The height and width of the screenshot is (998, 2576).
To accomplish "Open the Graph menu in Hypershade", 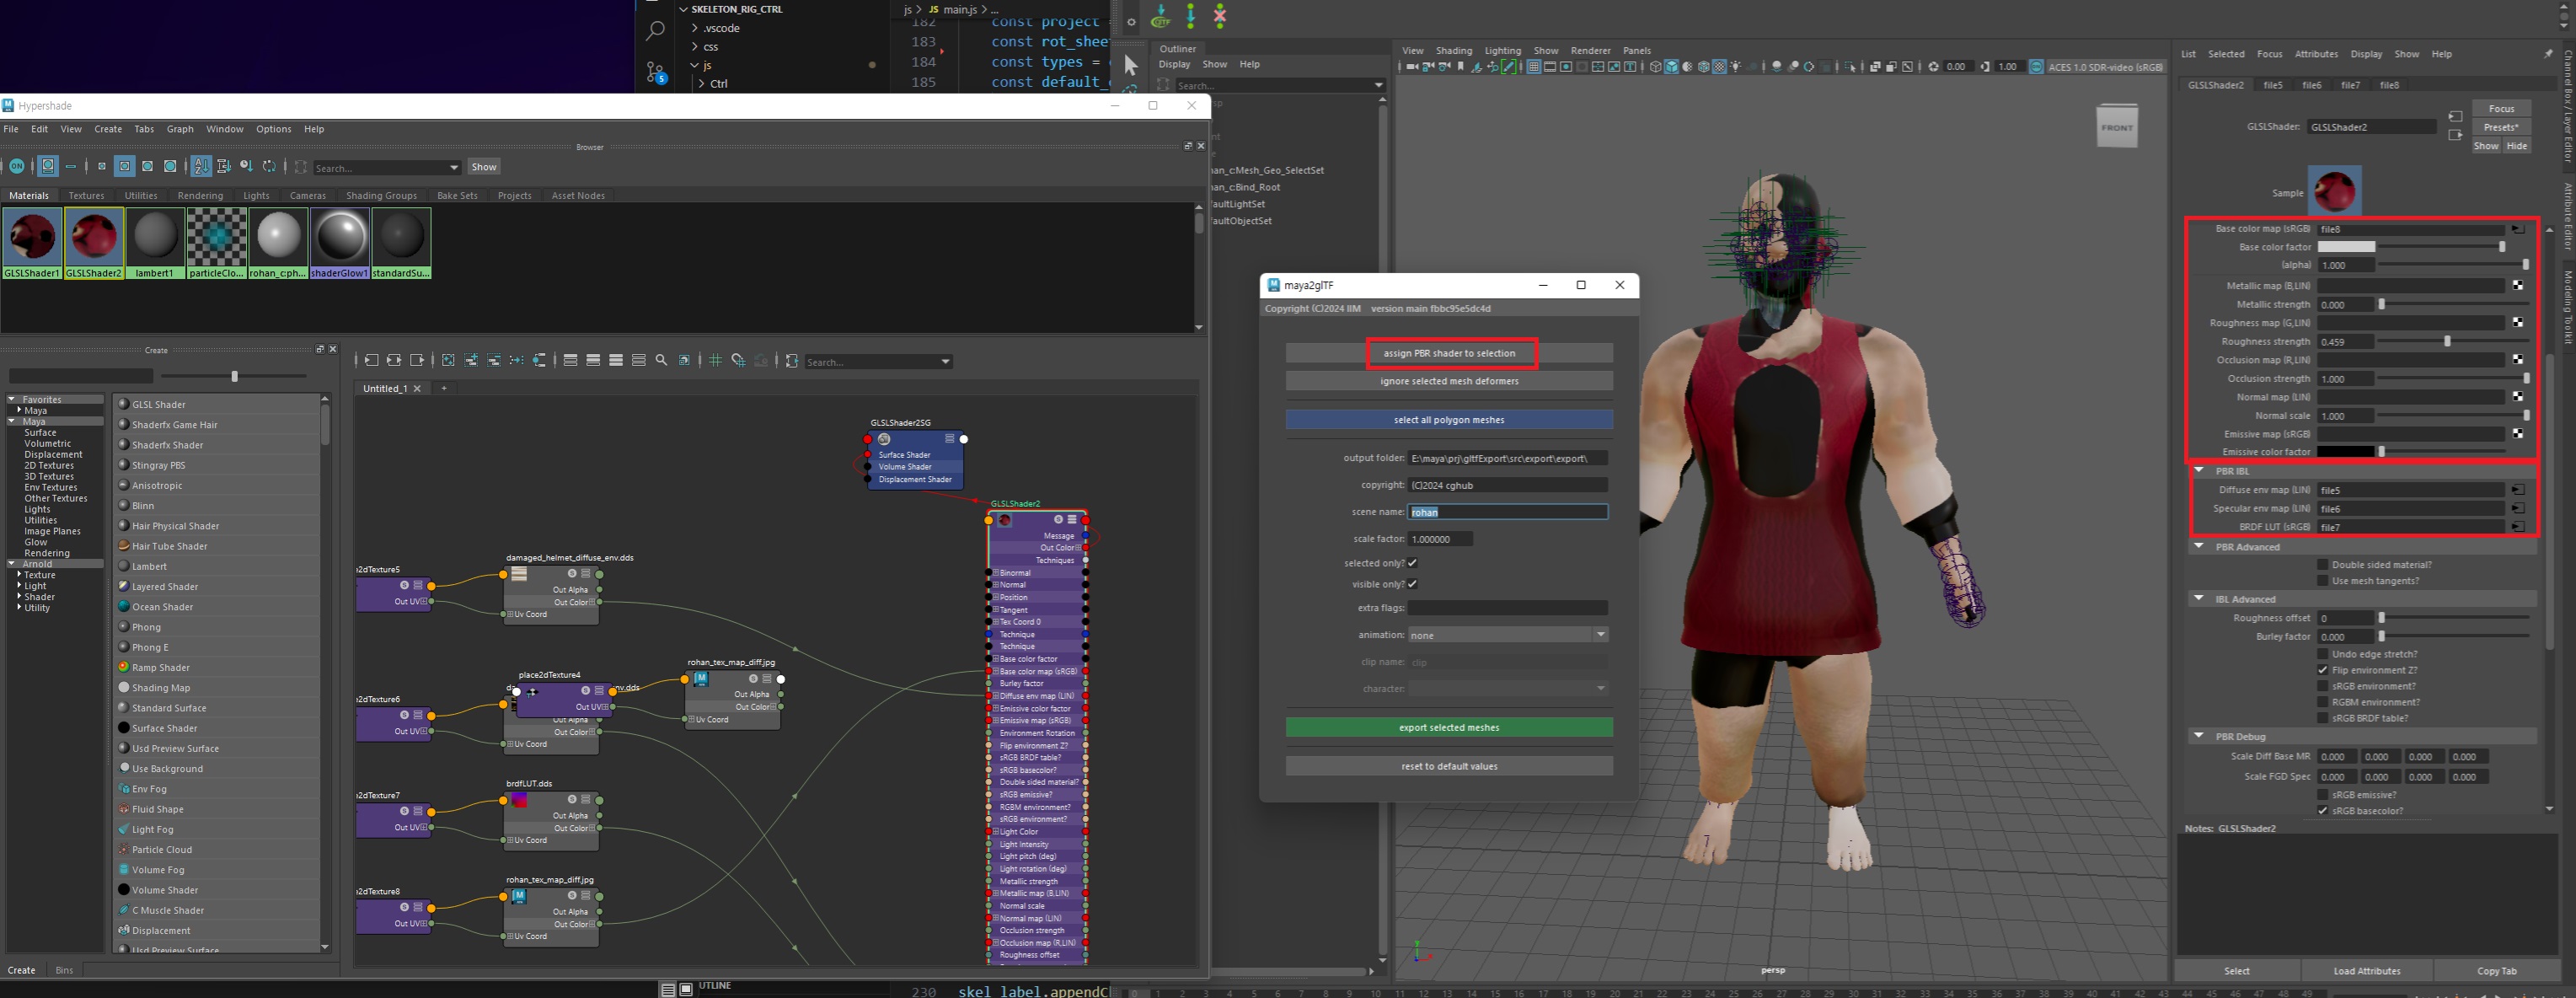I will point(180,129).
